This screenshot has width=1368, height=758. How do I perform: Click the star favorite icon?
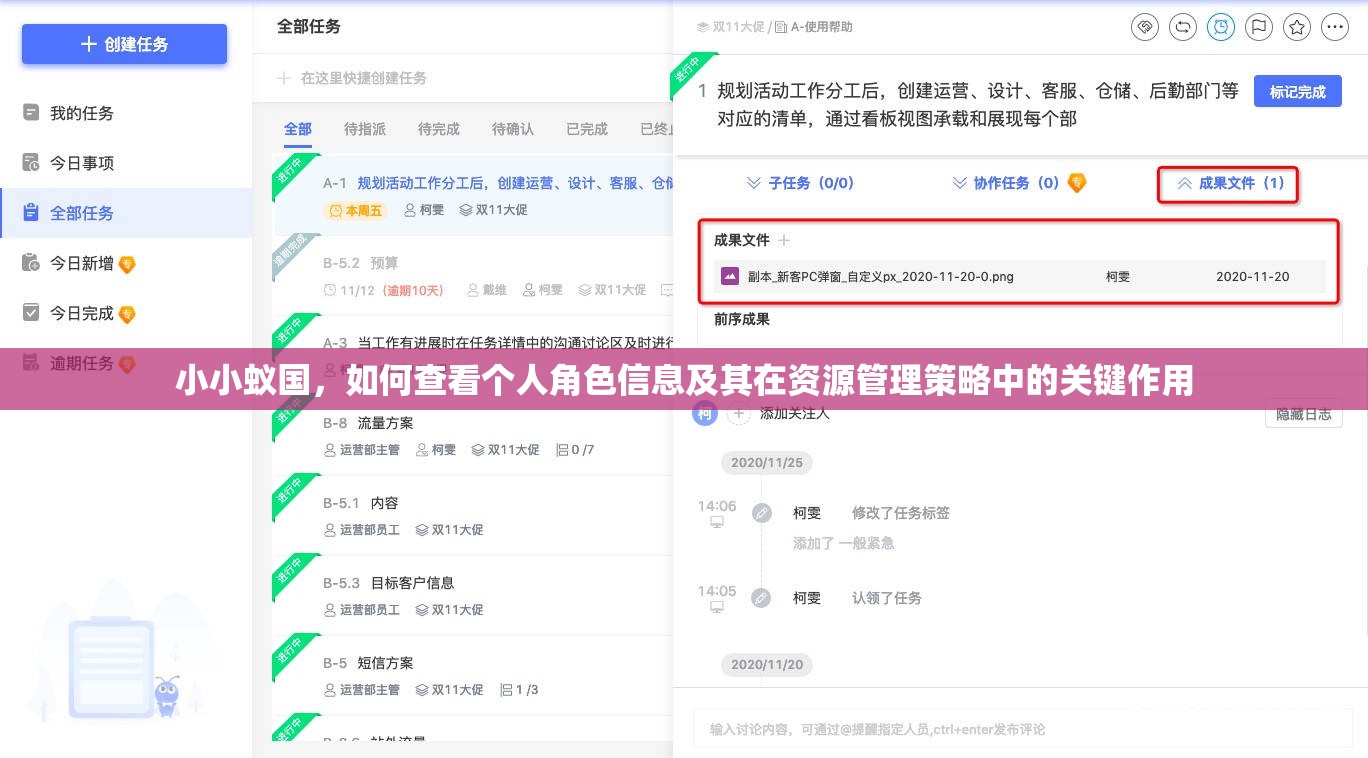(x=1297, y=27)
